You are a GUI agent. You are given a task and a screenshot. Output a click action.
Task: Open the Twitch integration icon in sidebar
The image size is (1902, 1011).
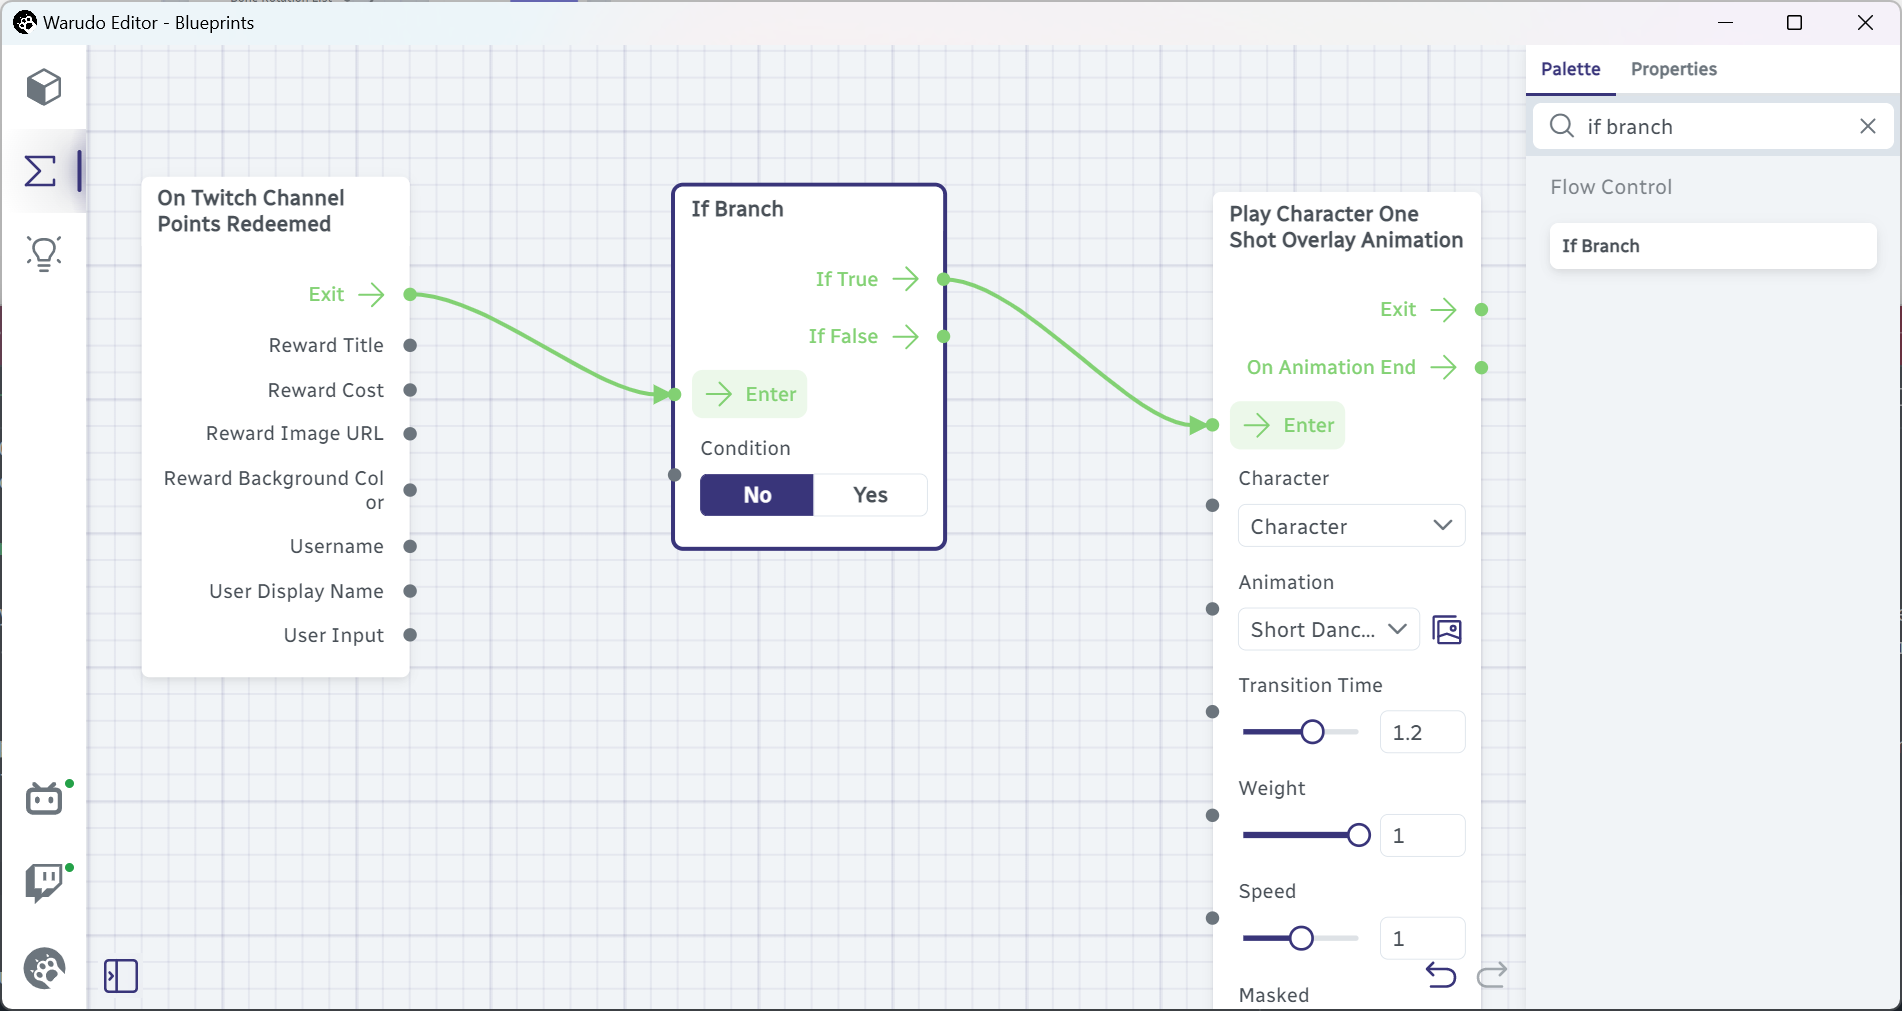(44, 883)
